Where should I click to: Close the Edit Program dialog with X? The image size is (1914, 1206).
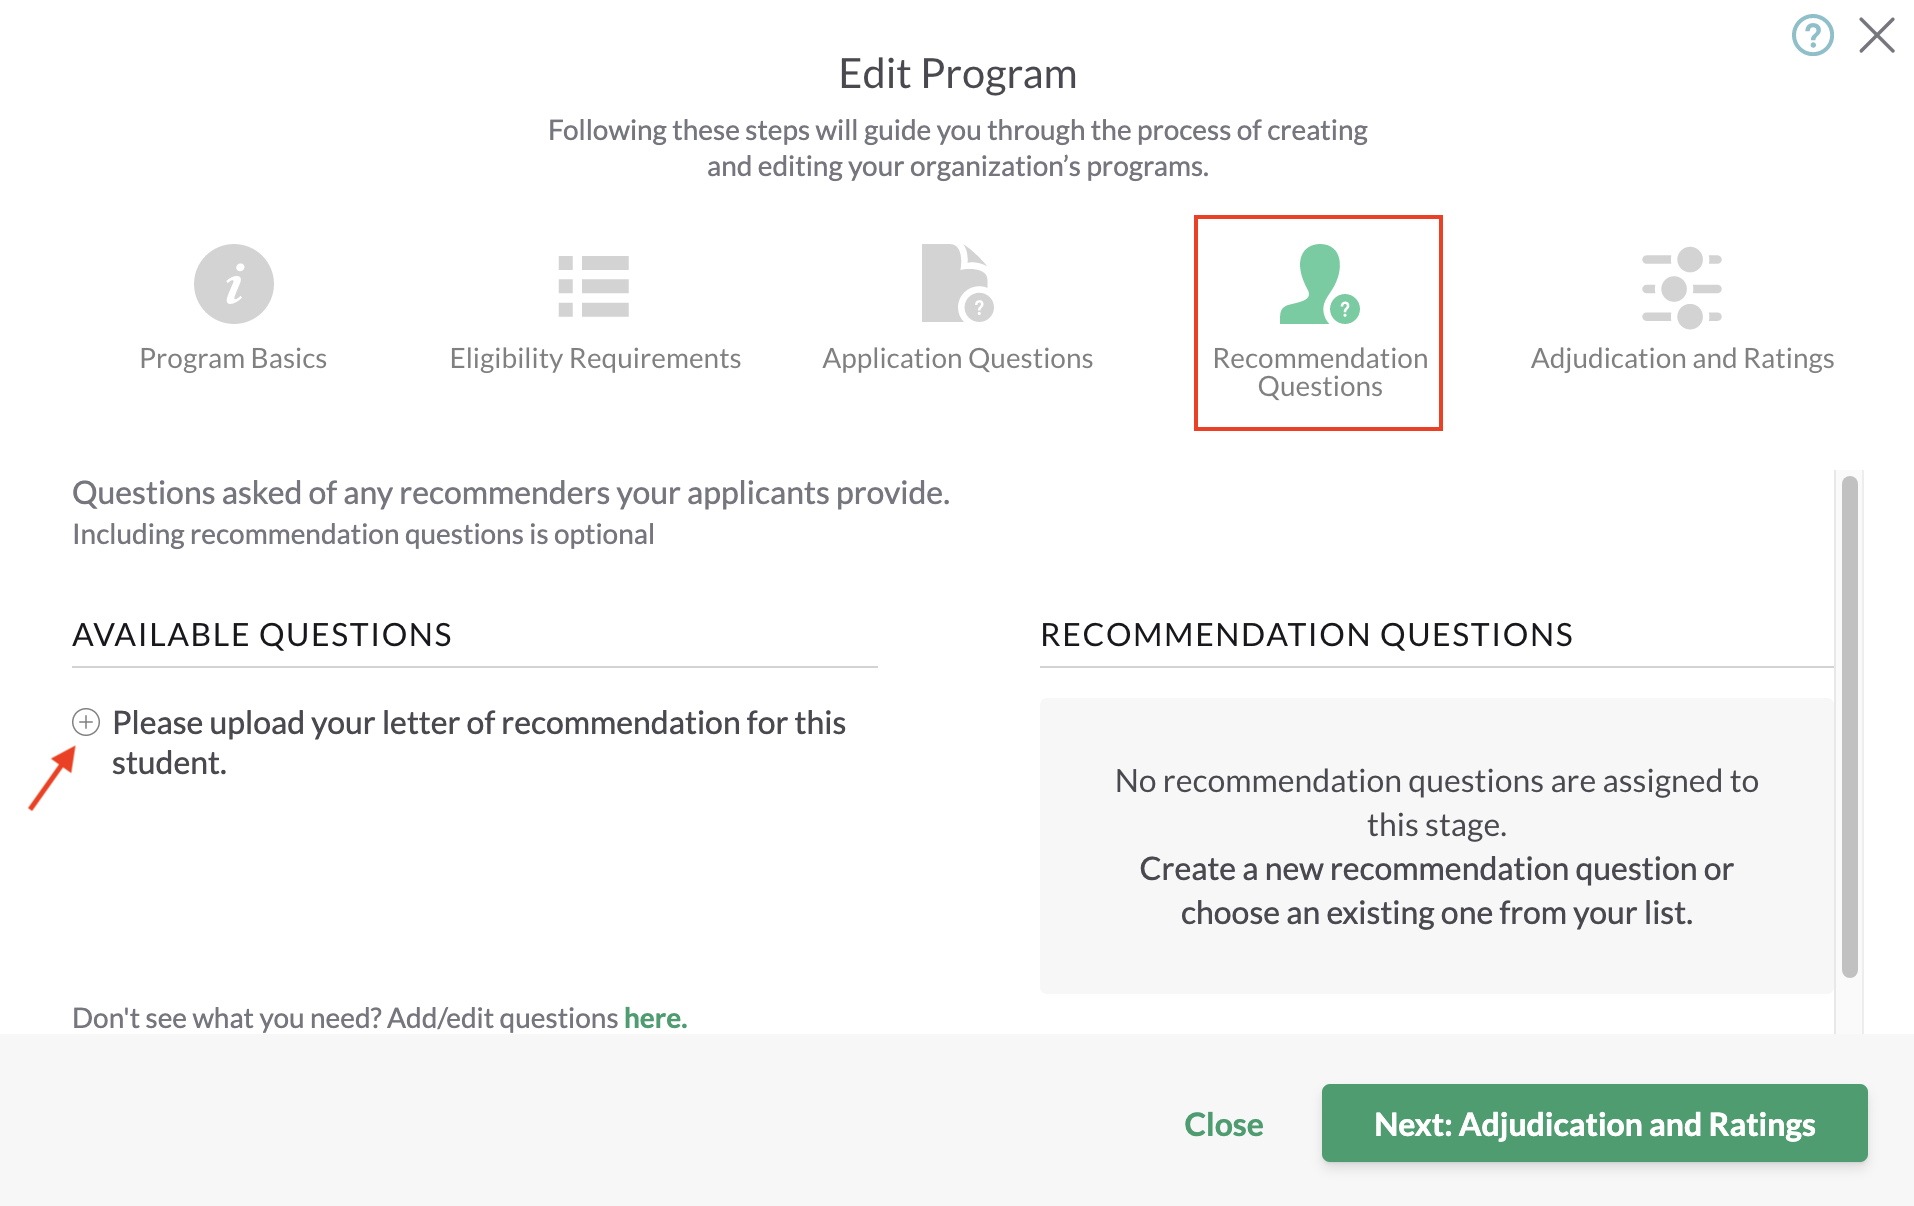[x=1877, y=35]
